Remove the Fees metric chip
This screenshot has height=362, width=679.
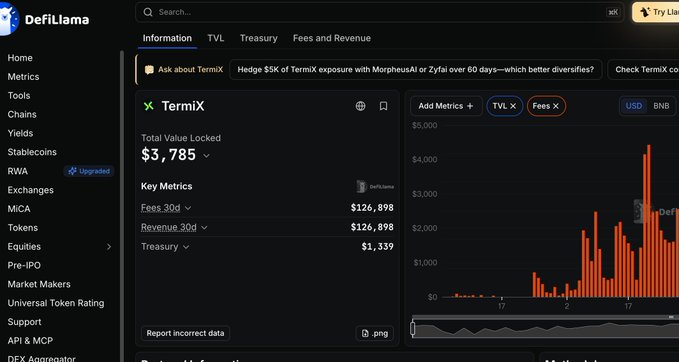point(556,106)
